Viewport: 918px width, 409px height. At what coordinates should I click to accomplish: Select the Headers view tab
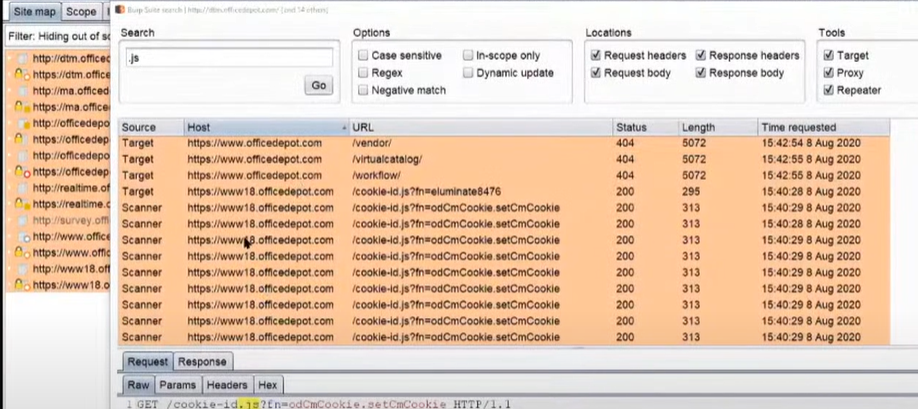pyautogui.click(x=227, y=384)
